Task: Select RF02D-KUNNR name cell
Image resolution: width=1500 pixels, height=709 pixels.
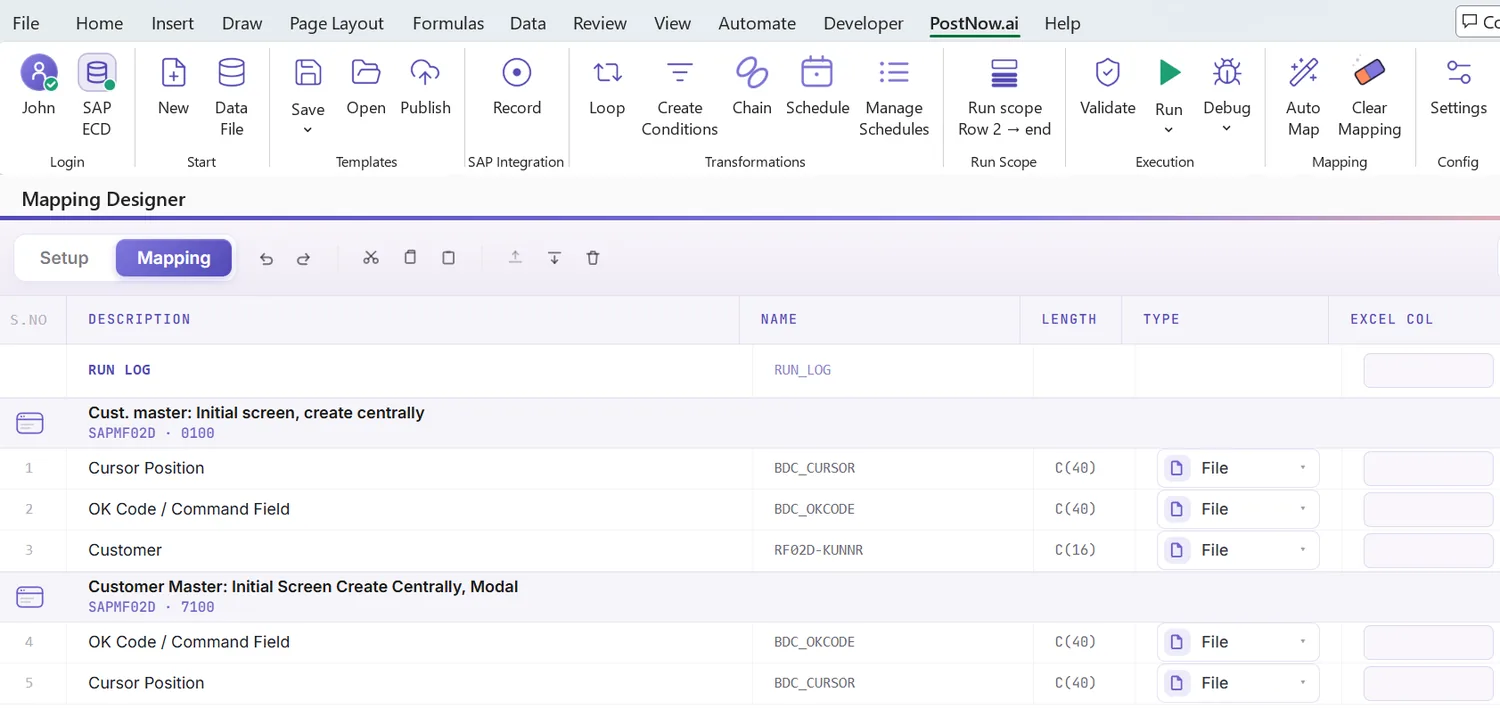Action: [x=818, y=550]
